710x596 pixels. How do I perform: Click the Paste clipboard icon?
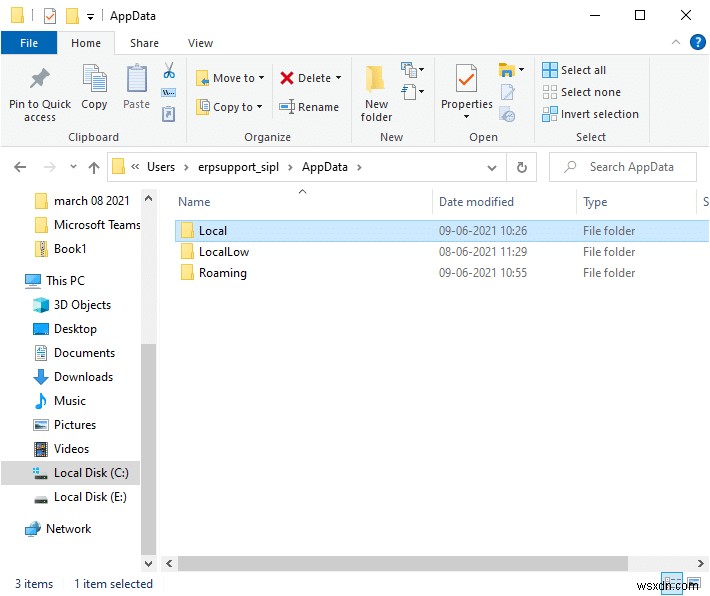(136, 78)
